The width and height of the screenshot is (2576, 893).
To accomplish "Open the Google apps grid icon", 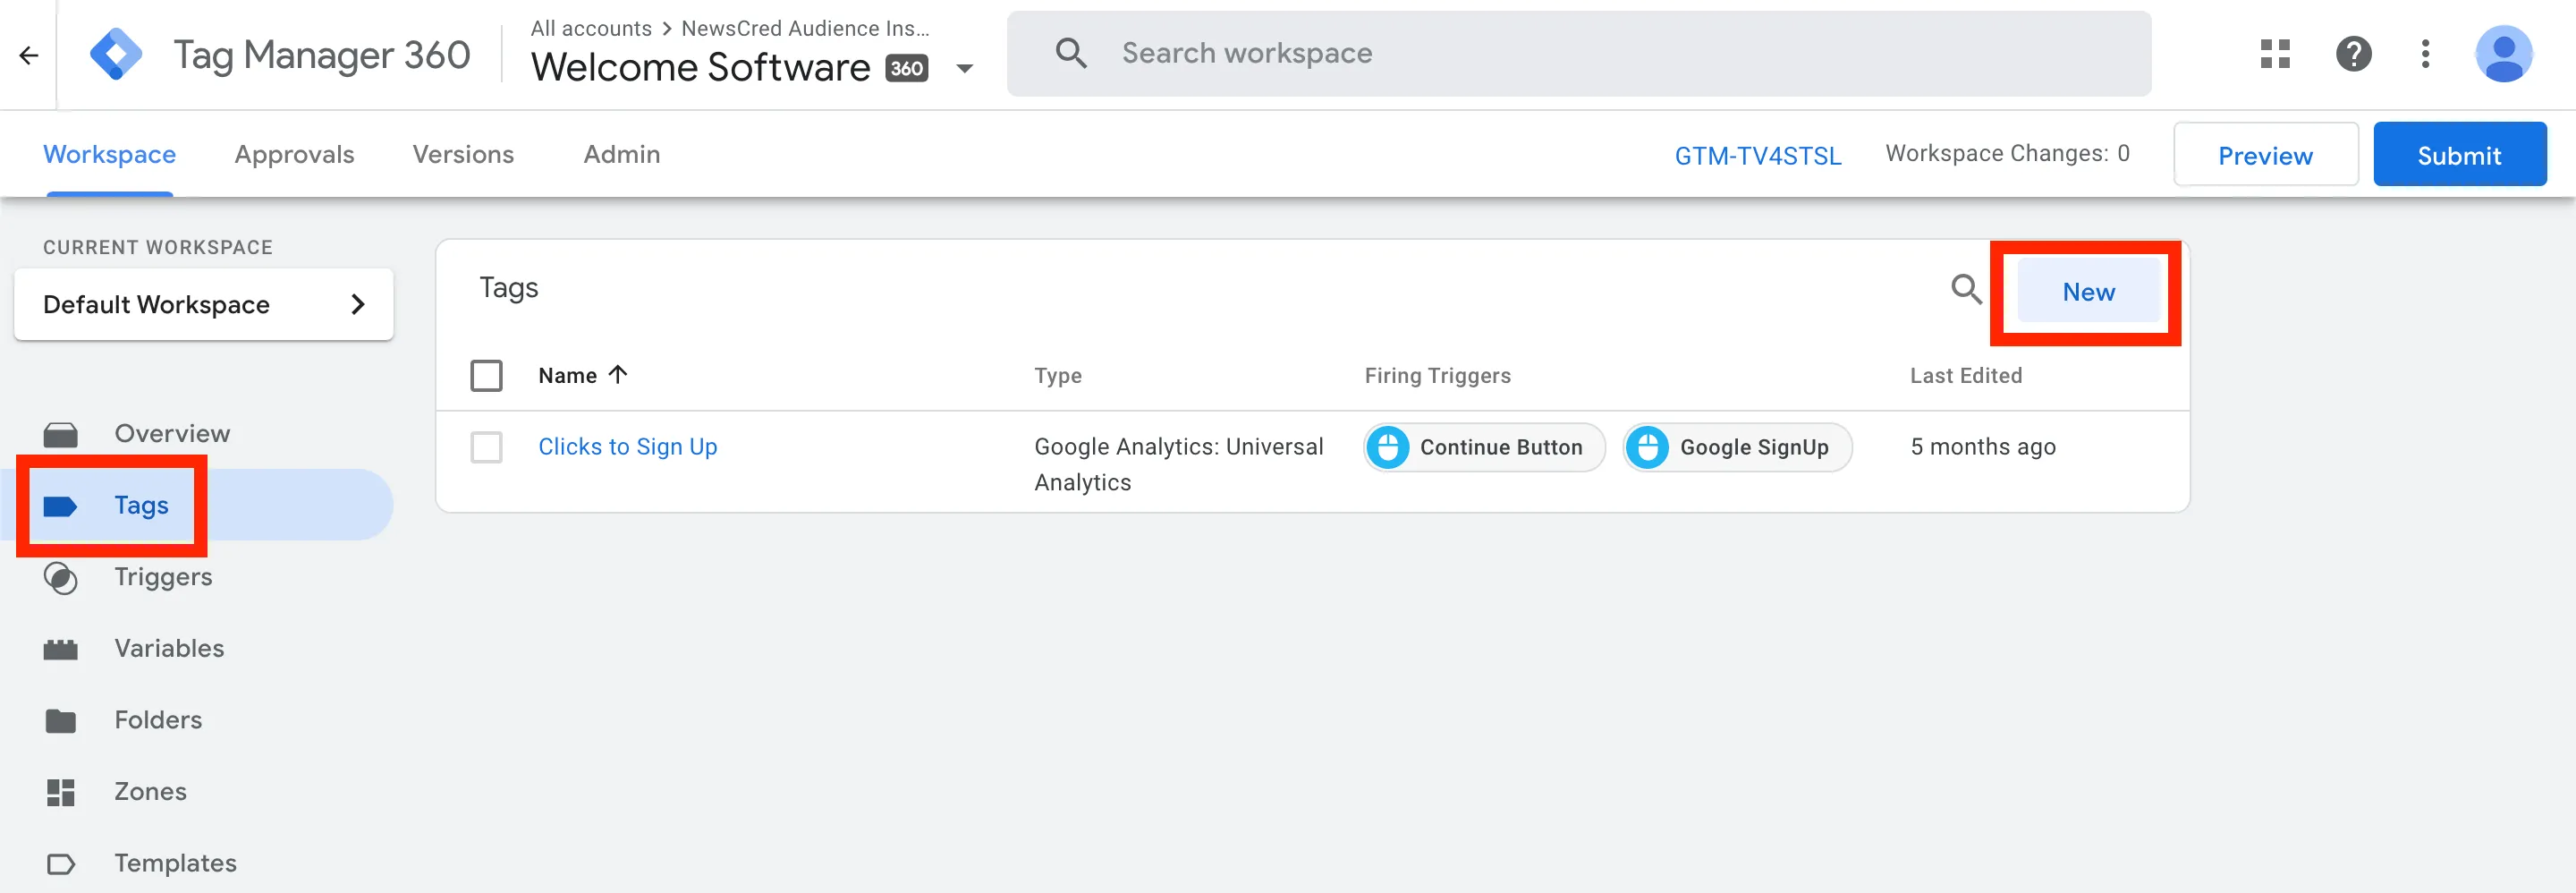I will pos(2275,54).
